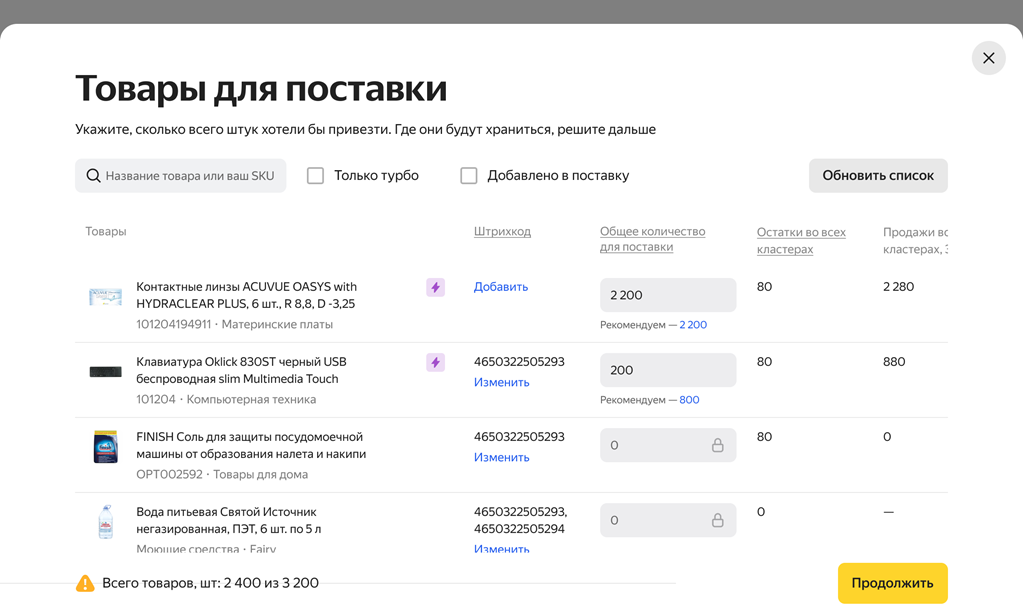Click «Изменить» barcode link for Oklick keyboard
The image size is (1023, 614).
501,383
